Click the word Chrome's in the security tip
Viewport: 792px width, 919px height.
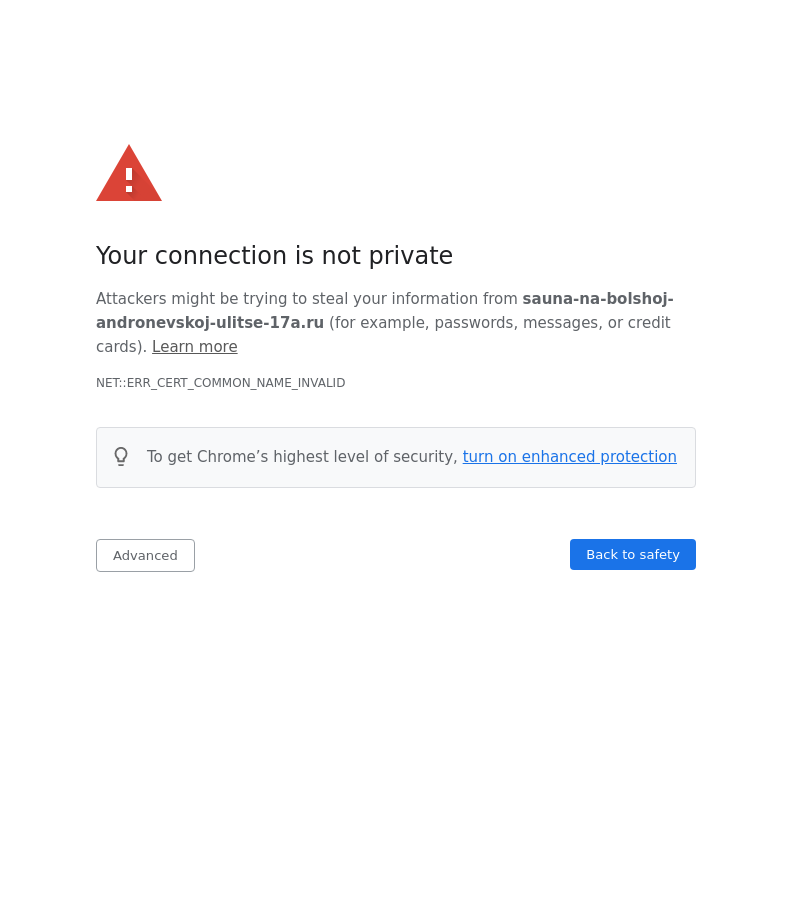click(232, 457)
